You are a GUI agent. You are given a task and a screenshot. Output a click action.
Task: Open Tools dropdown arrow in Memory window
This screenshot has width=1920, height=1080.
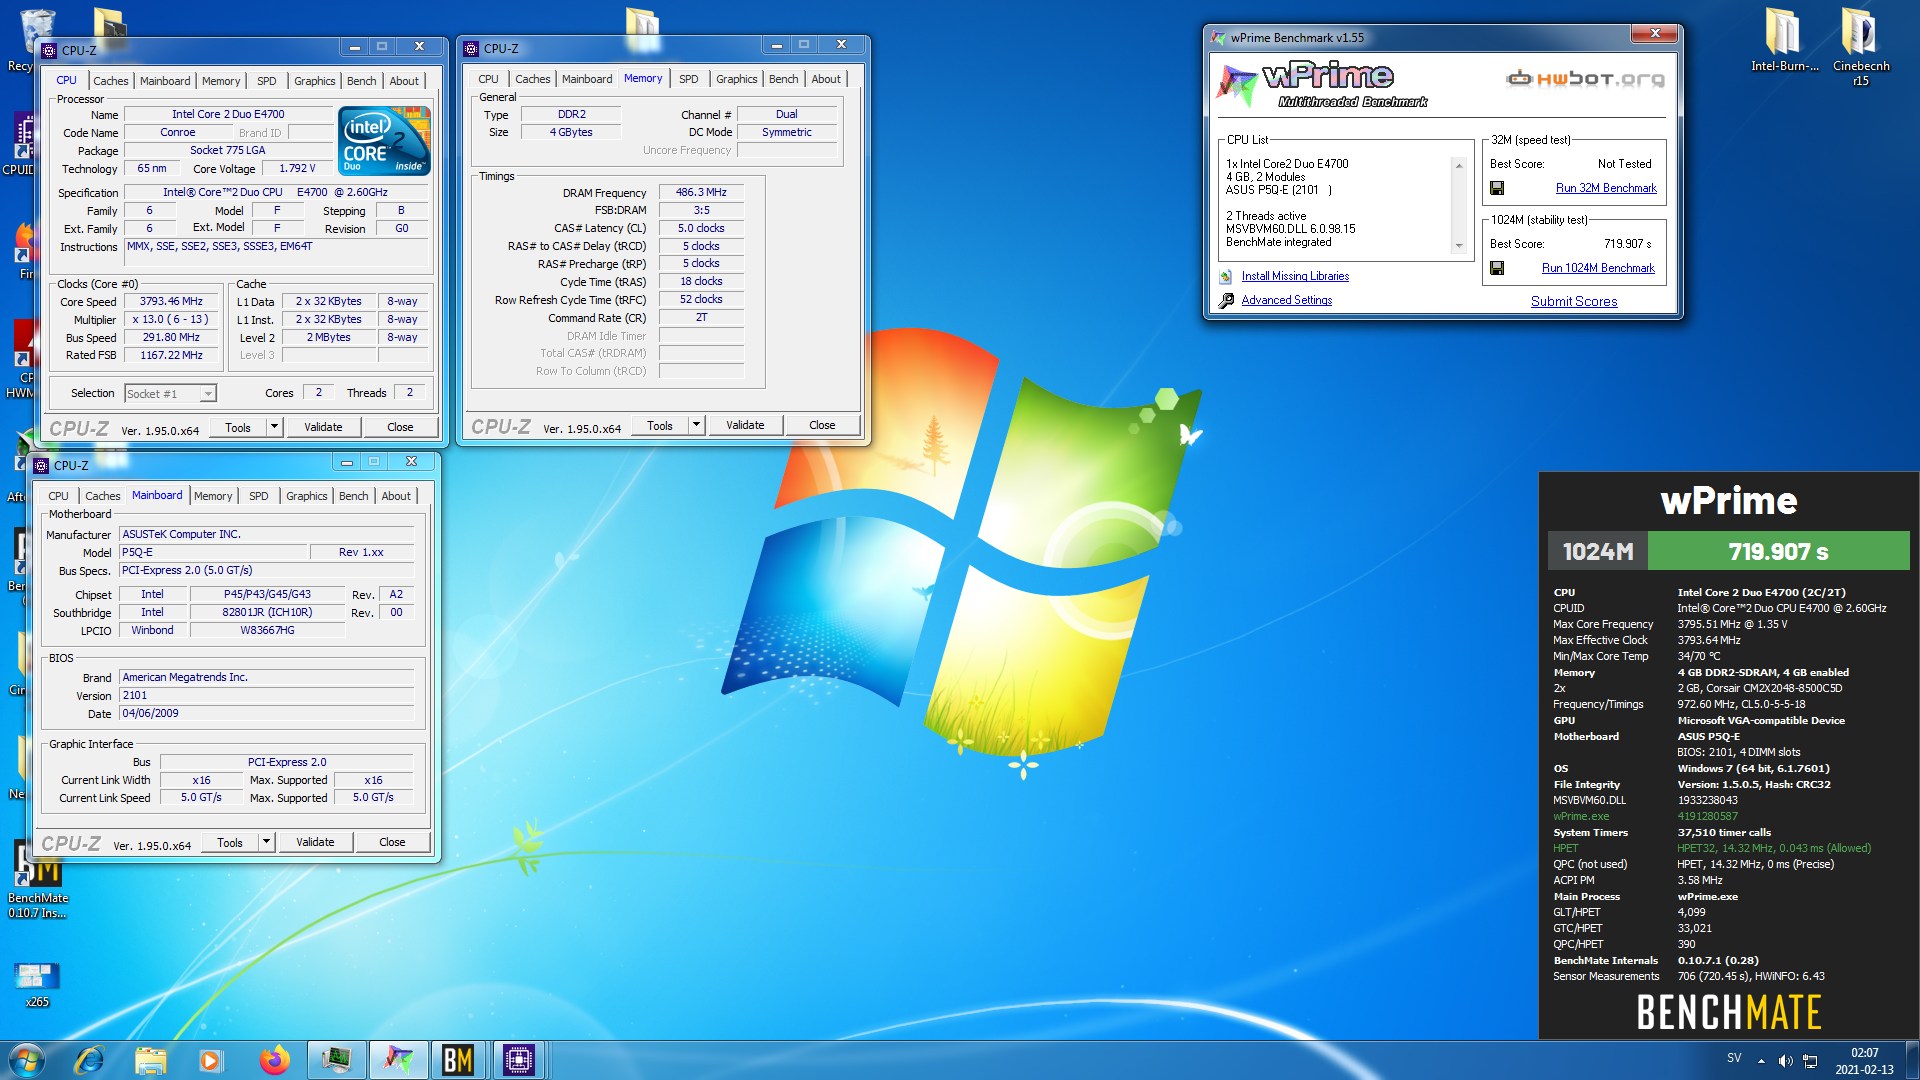(x=696, y=425)
